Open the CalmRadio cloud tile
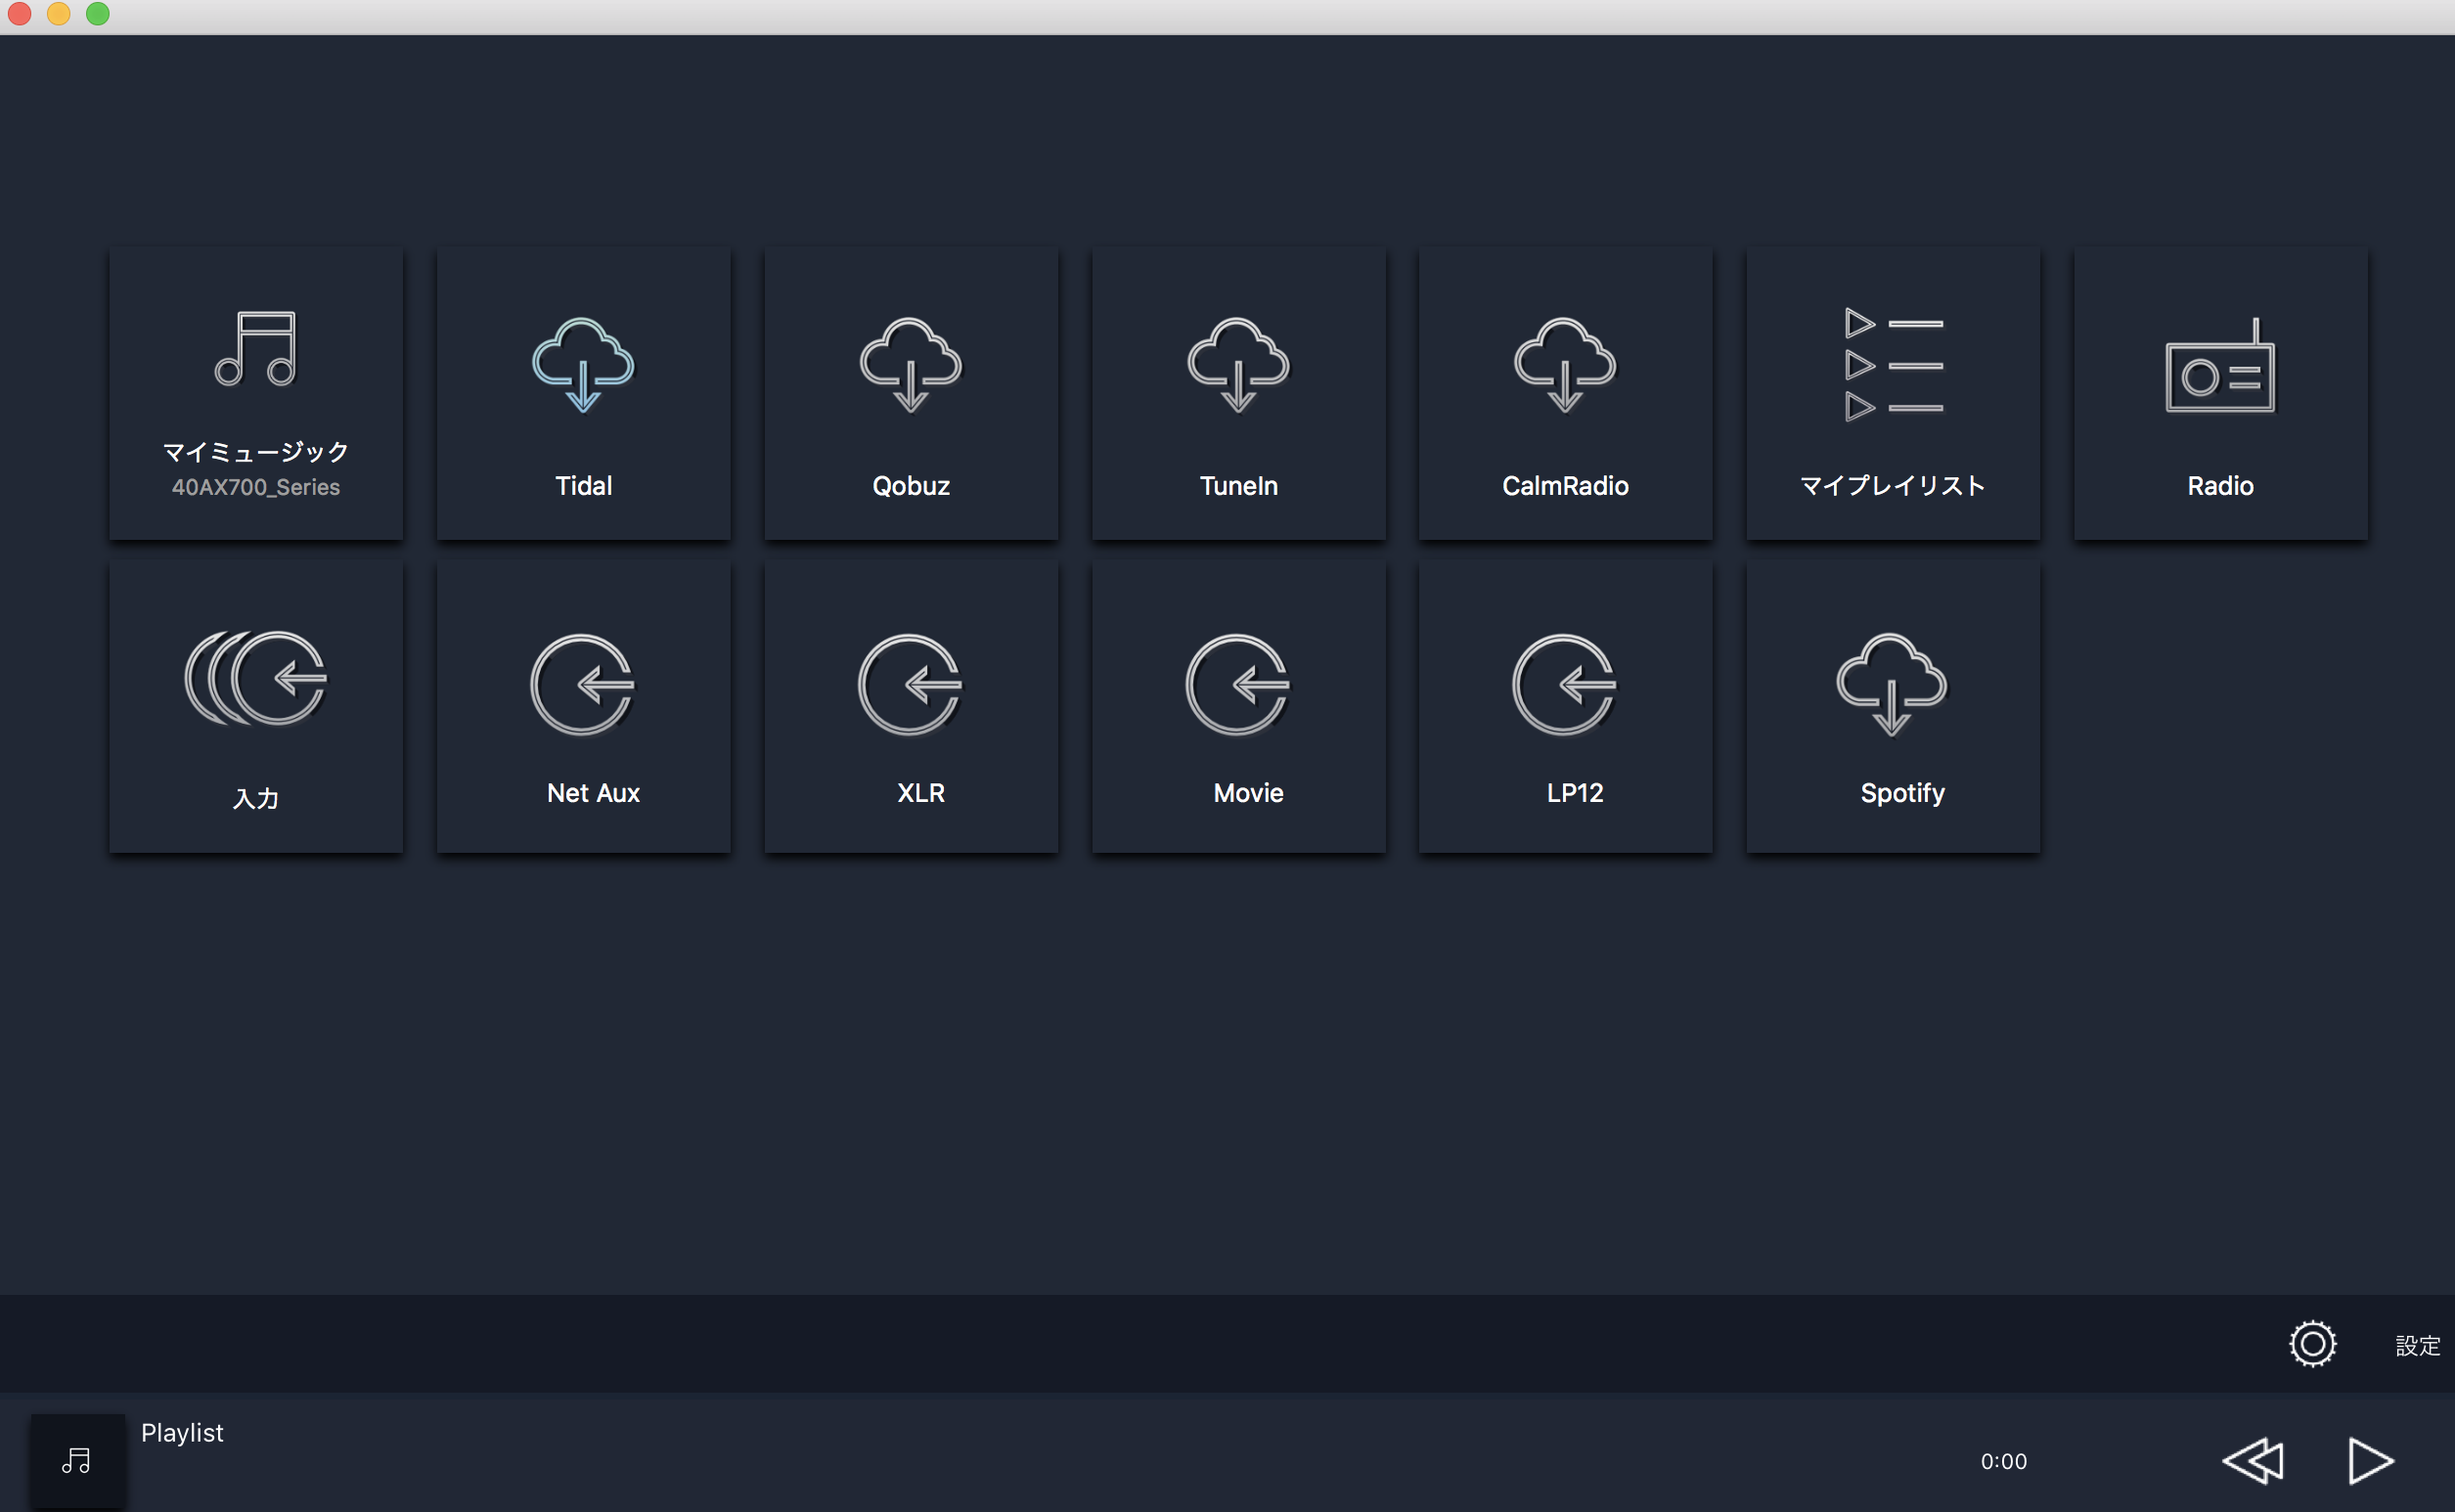 1565,393
